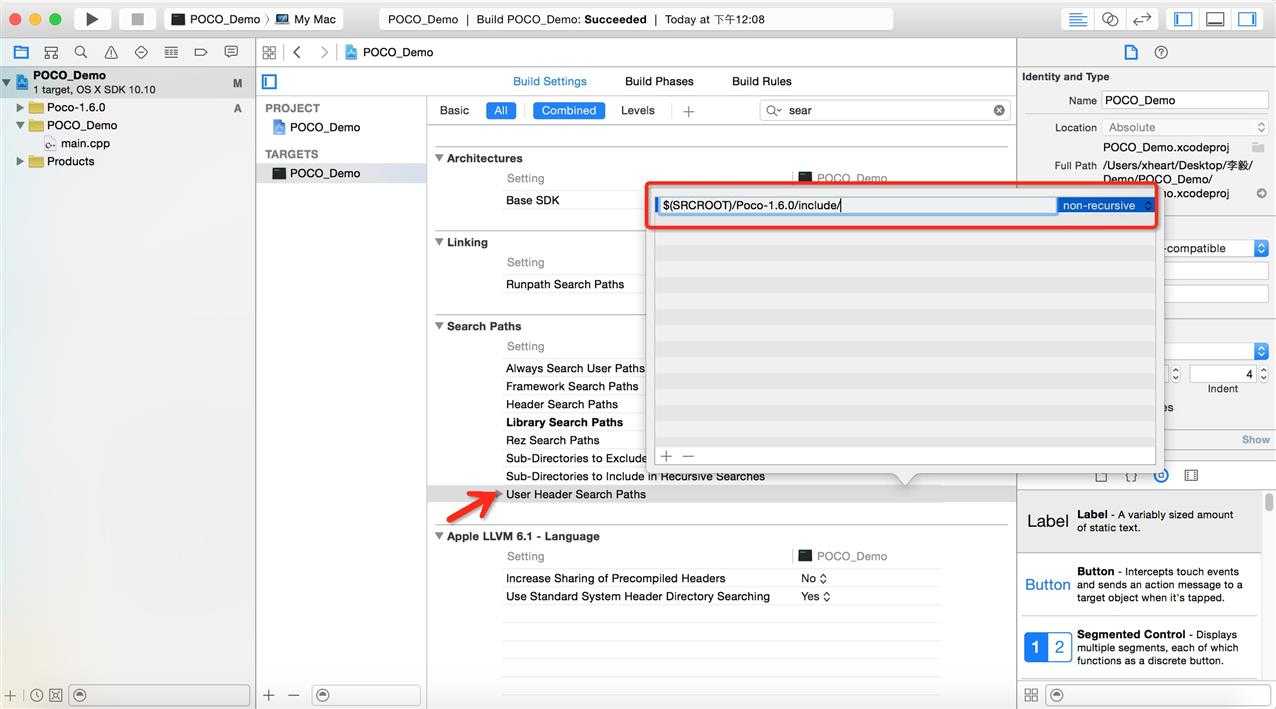Image resolution: width=1276 pixels, height=709 pixels.
Task: Open the Build Rules tab
Action: pos(762,81)
